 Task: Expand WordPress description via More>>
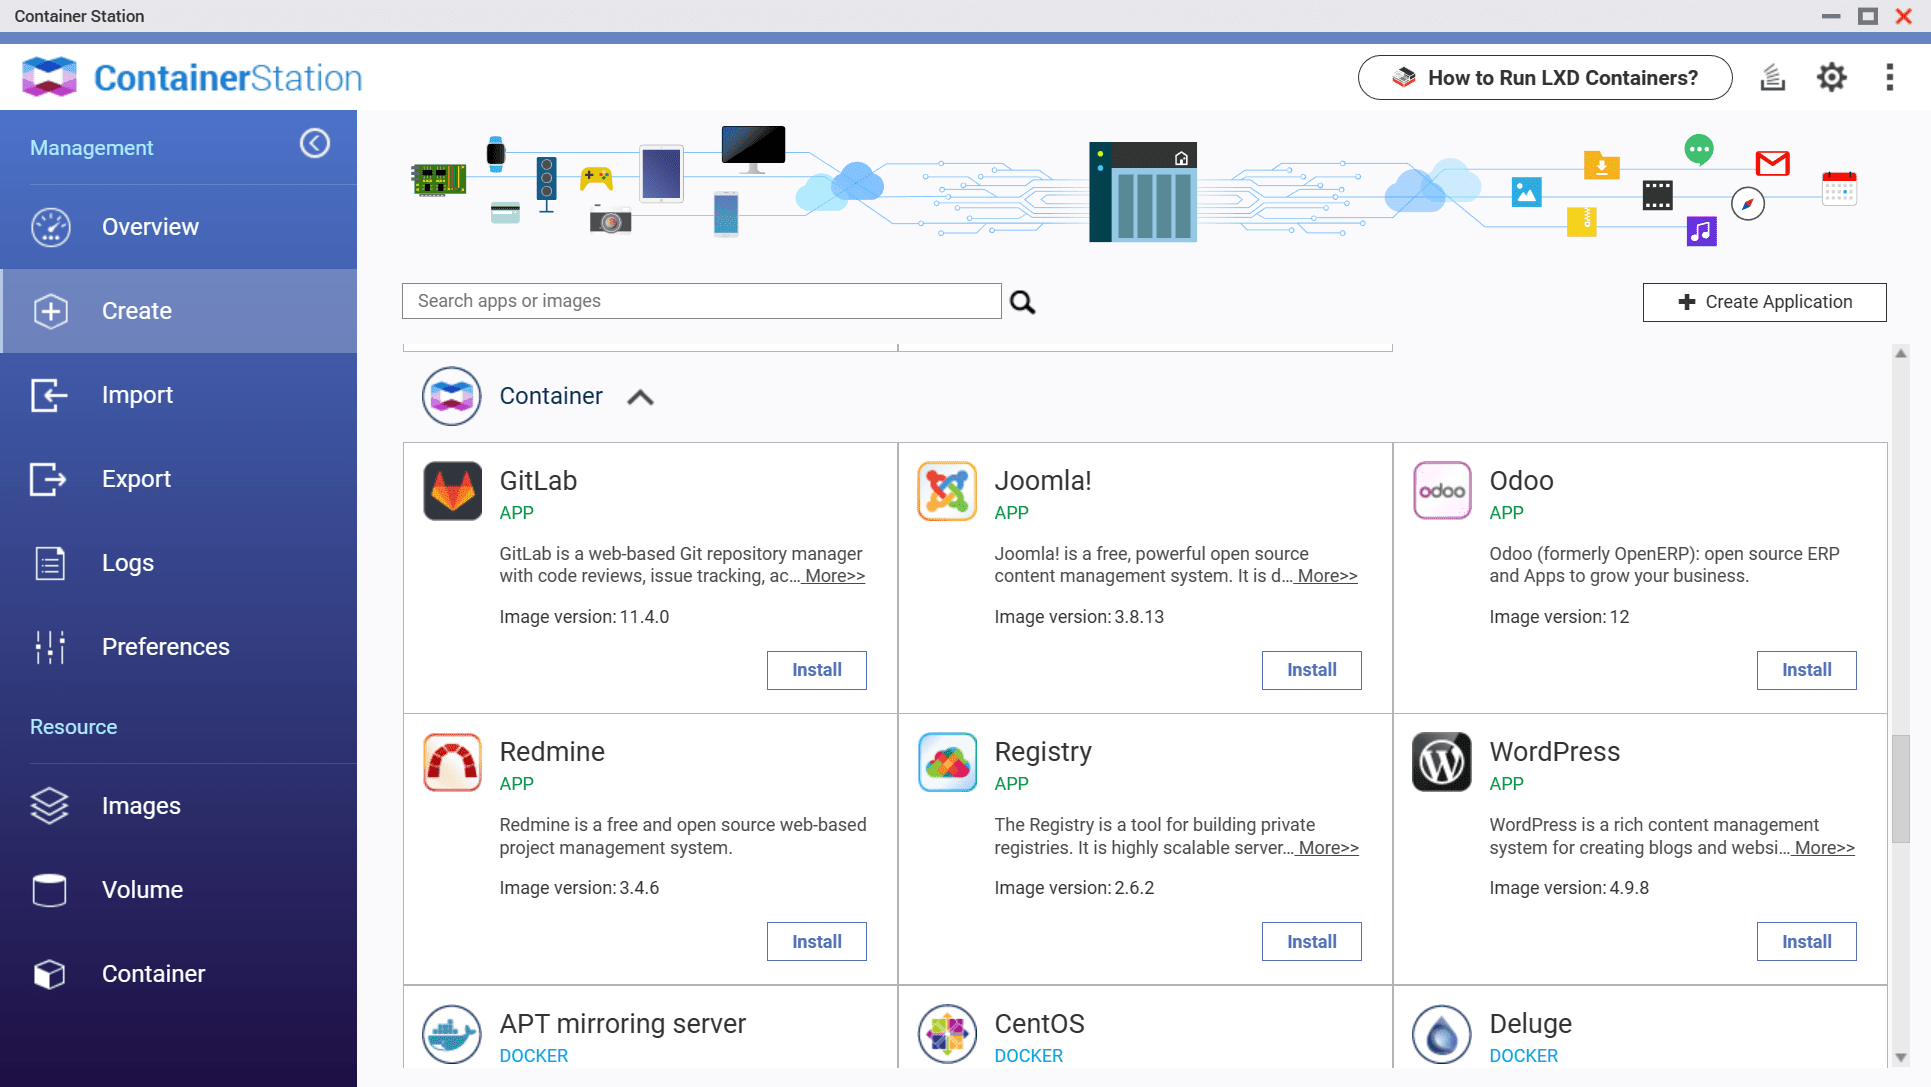pos(1823,848)
